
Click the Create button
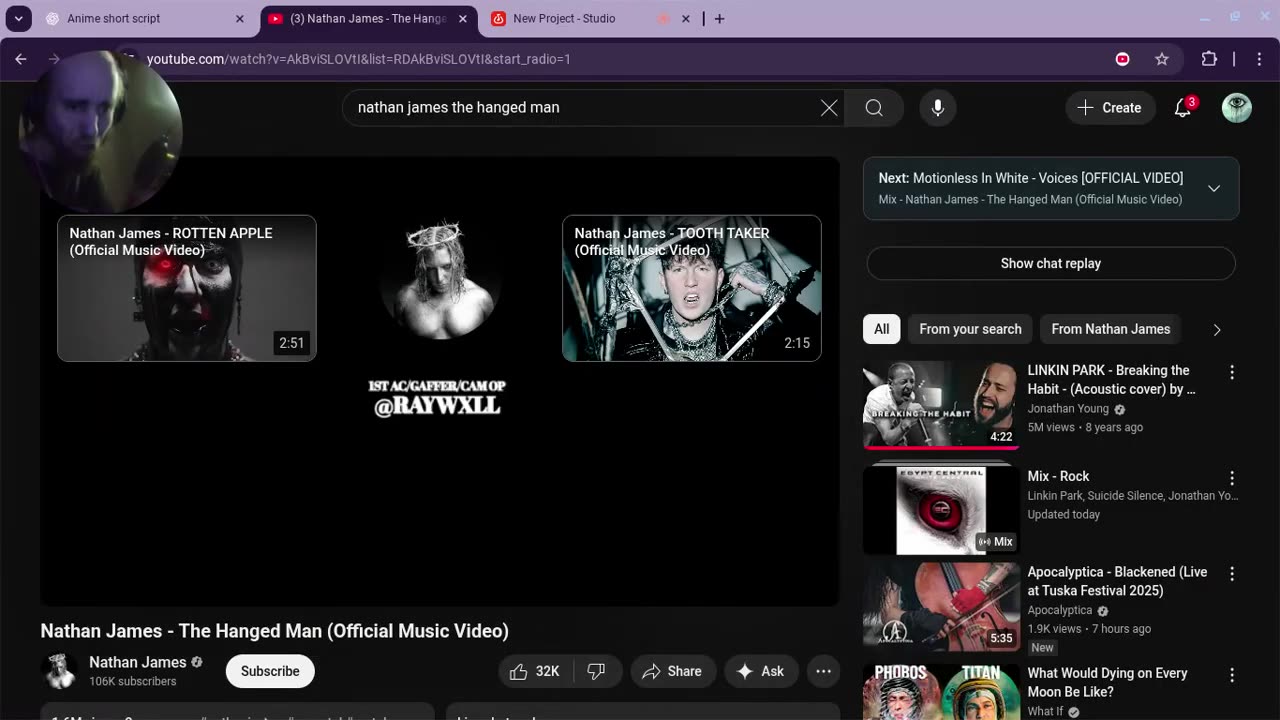click(1109, 108)
